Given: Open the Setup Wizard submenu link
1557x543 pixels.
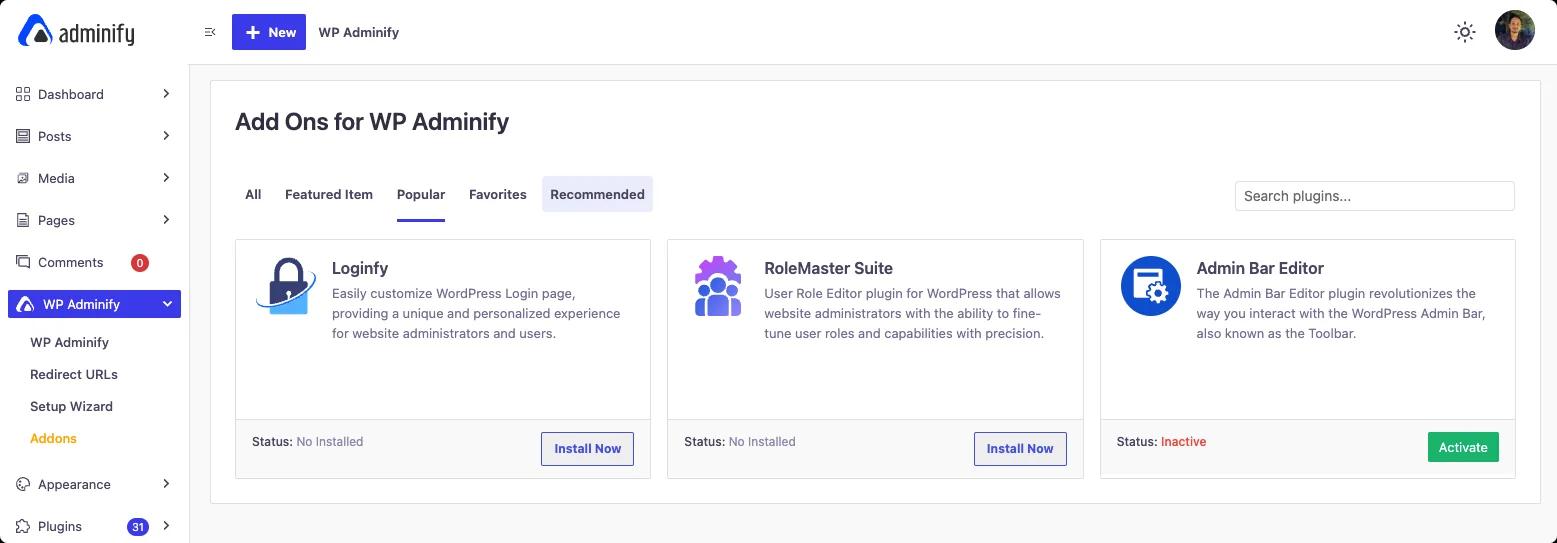Looking at the screenshot, I should (71, 406).
